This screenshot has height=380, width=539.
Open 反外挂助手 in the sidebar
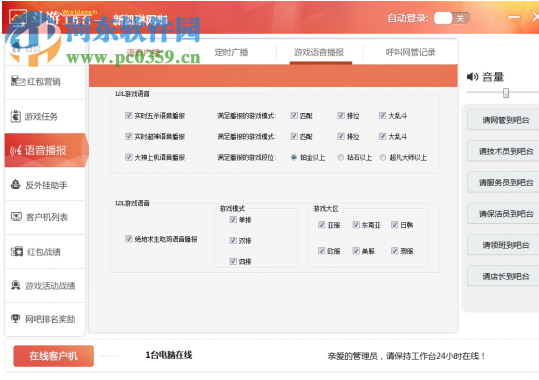click(x=45, y=185)
